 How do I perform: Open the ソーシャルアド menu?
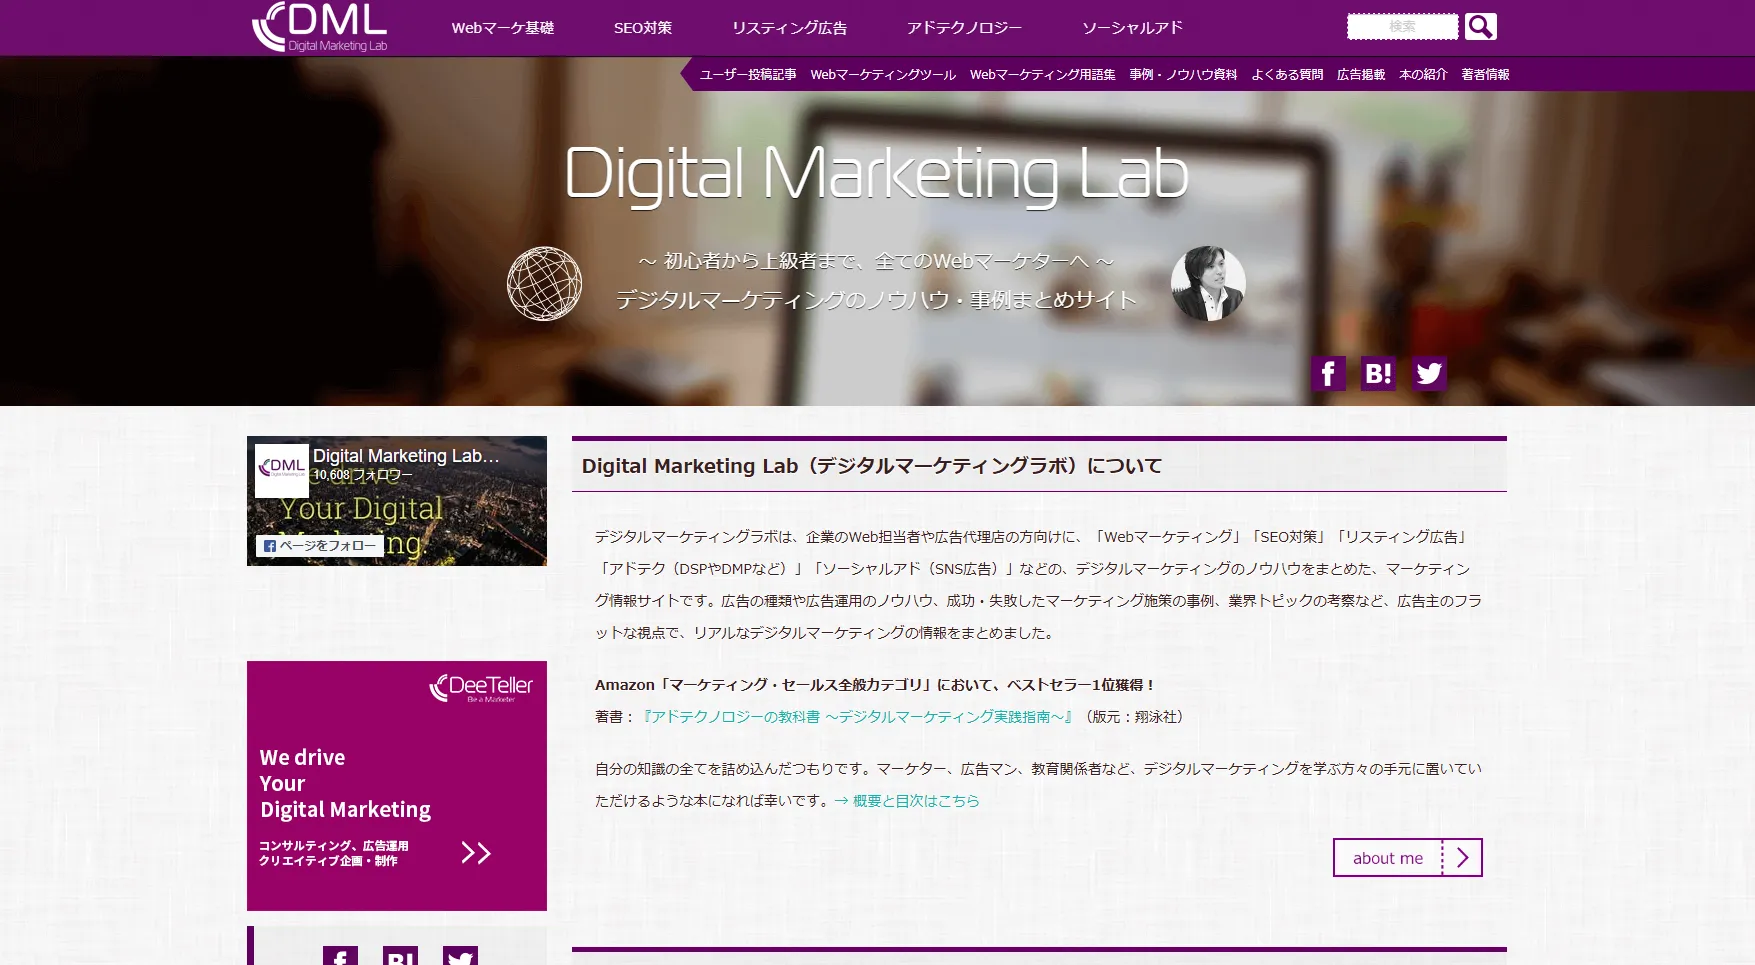point(1133,28)
